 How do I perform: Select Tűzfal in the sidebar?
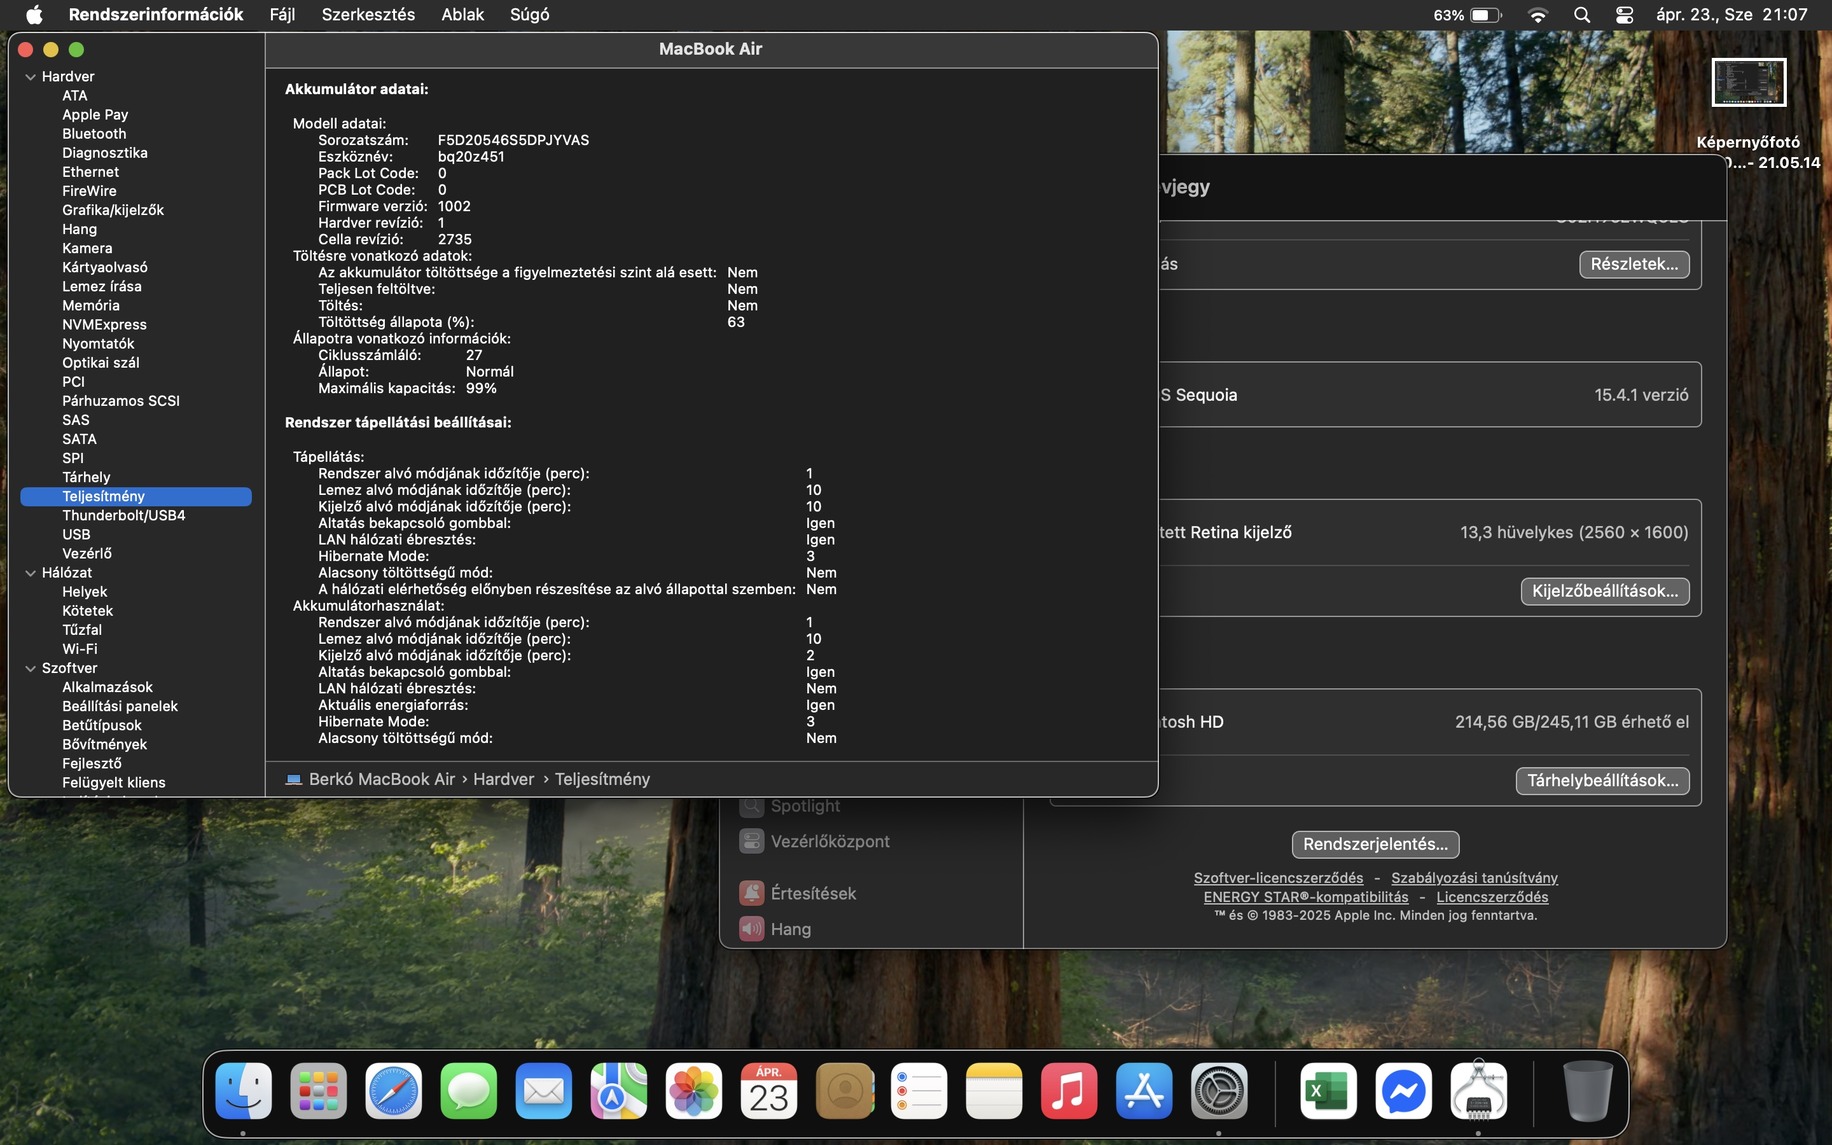pos(82,630)
